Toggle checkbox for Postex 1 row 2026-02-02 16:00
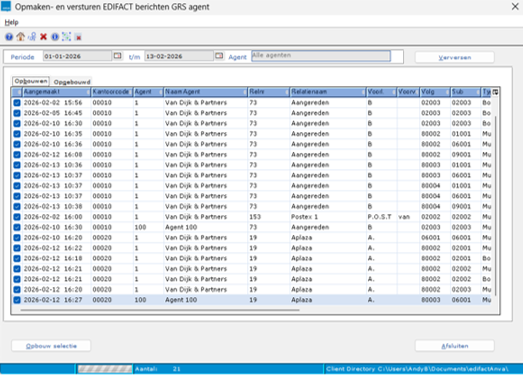This screenshot has height=375, width=523. (17, 217)
